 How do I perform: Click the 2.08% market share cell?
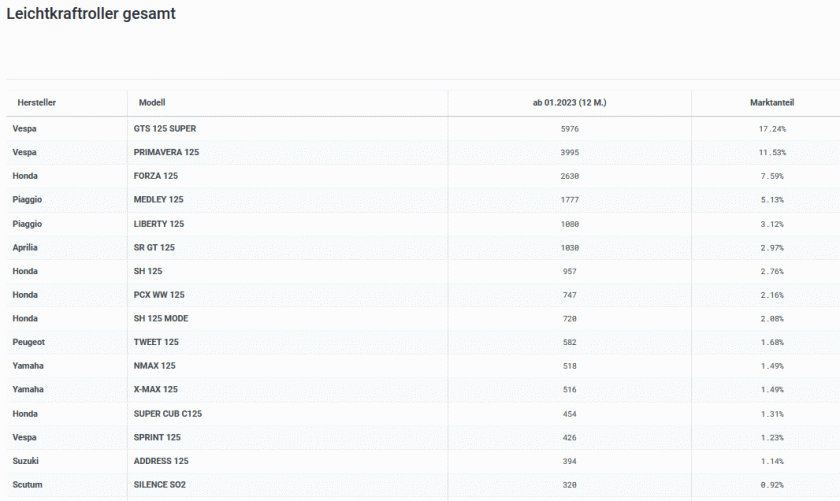772,319
